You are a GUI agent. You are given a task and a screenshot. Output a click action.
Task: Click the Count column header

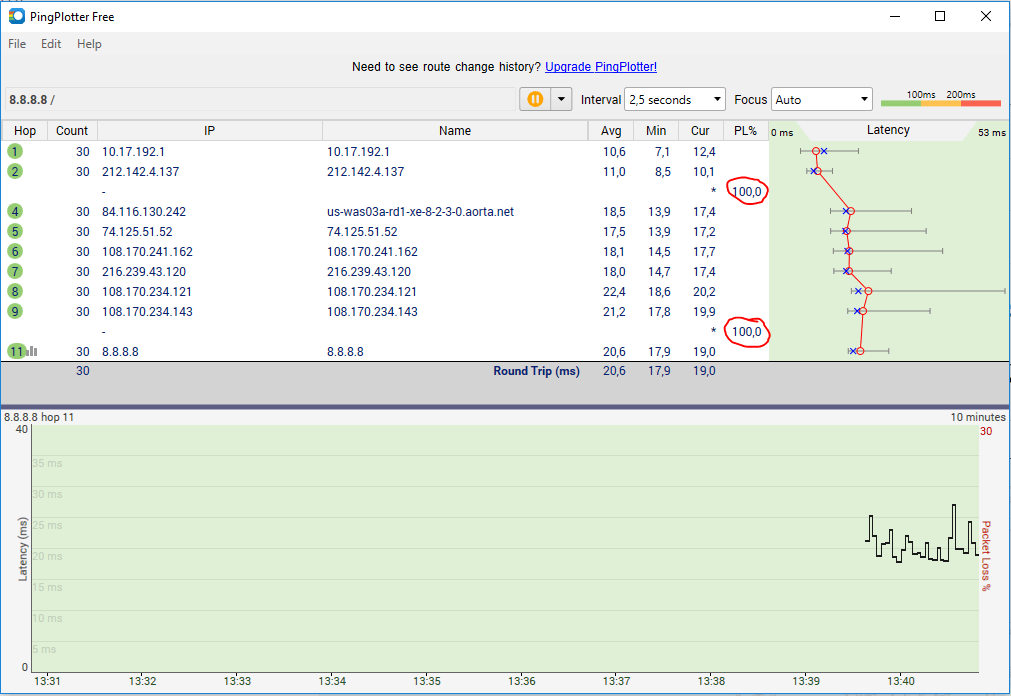(72, 130)
